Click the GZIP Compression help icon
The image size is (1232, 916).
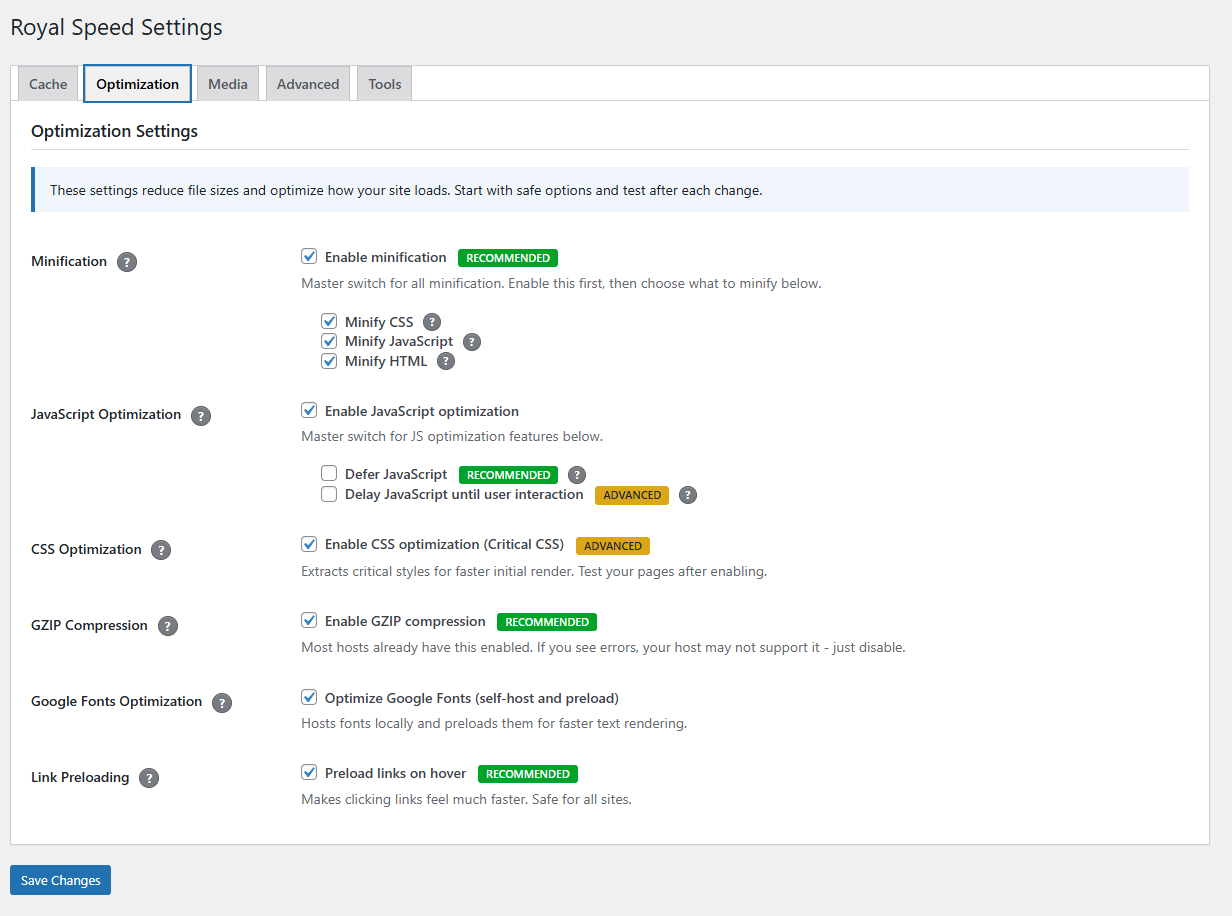[167, 625]
